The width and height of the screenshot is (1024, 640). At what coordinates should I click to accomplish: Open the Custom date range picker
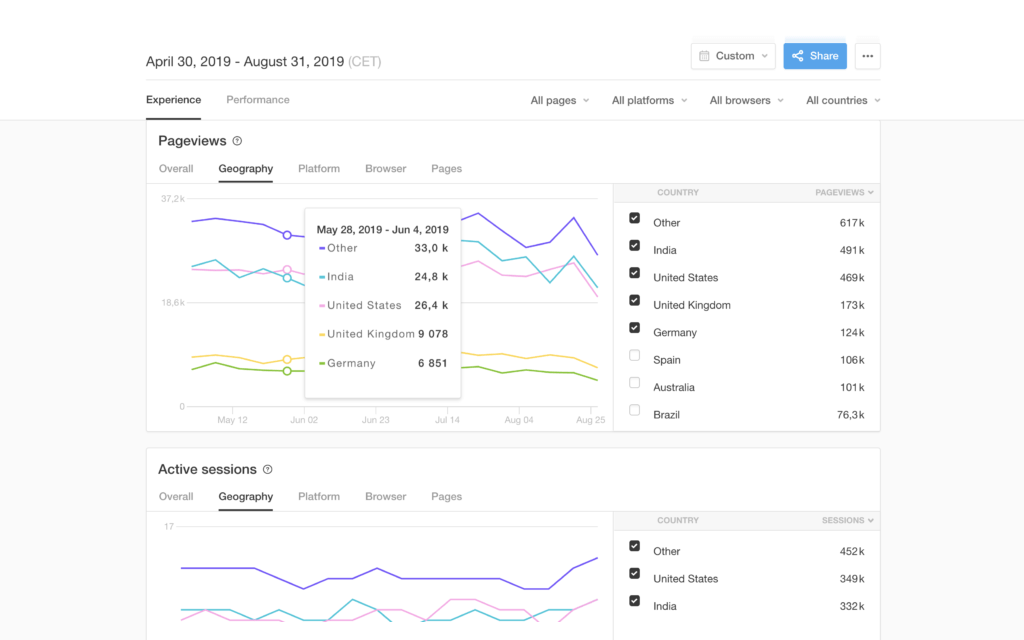pyautogui.click(x=733, y=56)
